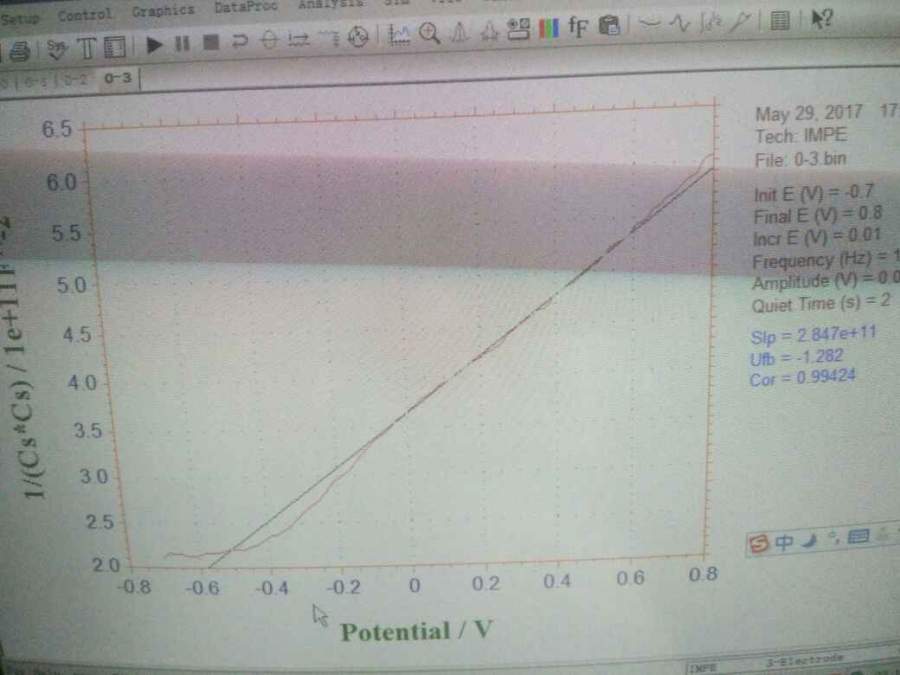Open the soft keyboard icon in IME bar
Viewport: 900px width, 675px height.
coord(859,537)
